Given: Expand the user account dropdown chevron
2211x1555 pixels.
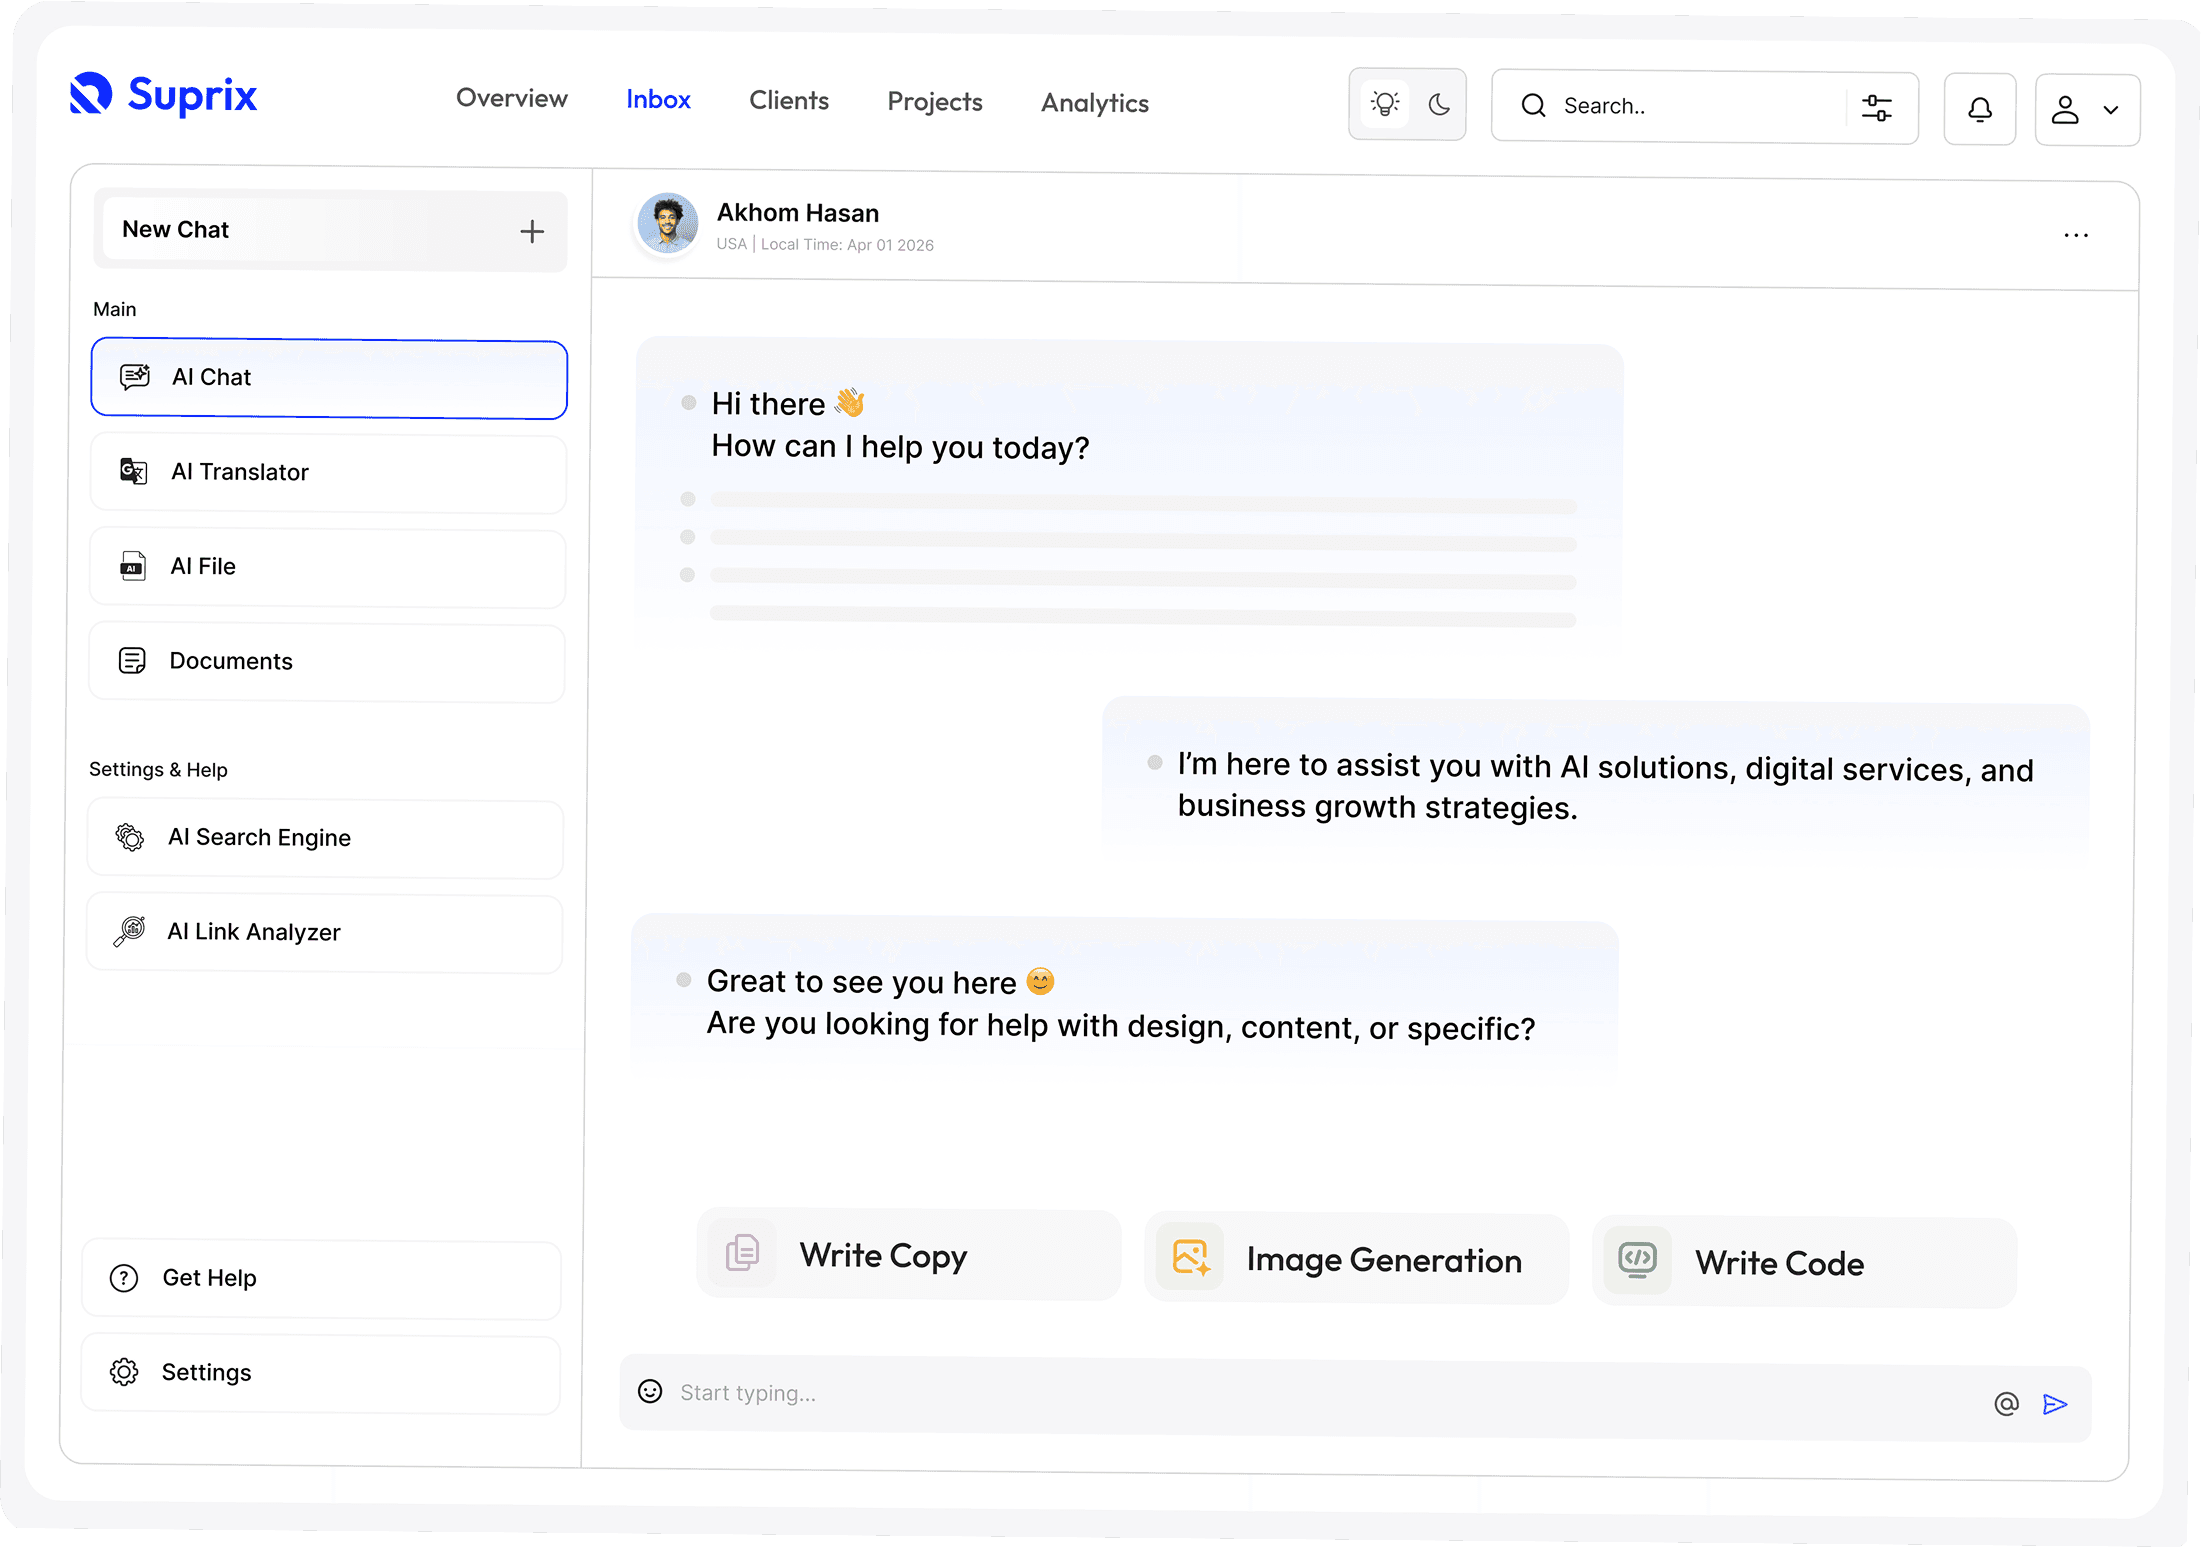Looking at the screenshot, I should (2111, 110).
